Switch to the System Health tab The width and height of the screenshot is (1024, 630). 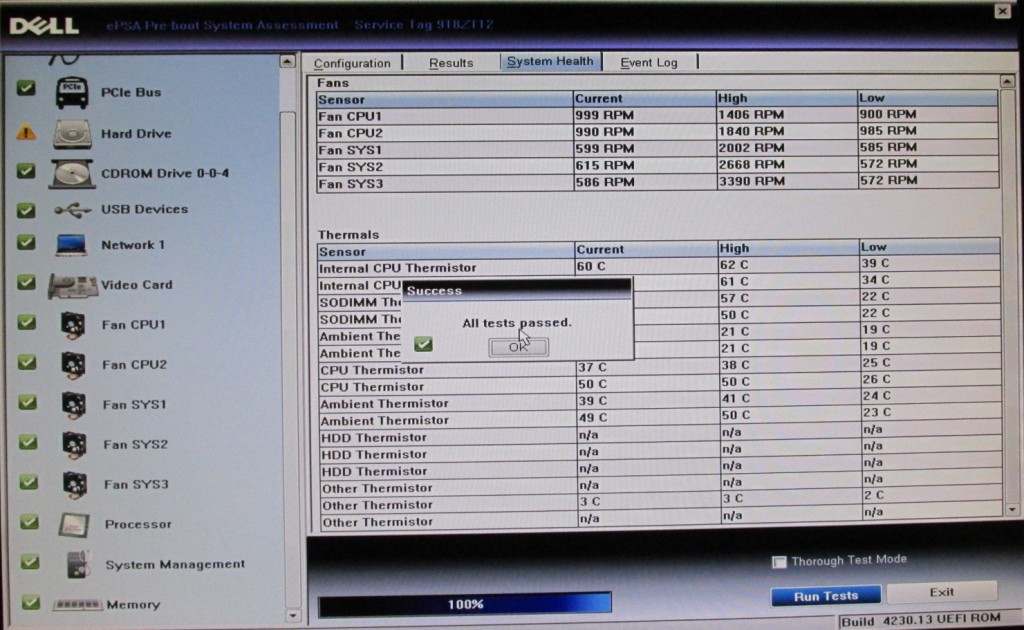coord(551,61)
